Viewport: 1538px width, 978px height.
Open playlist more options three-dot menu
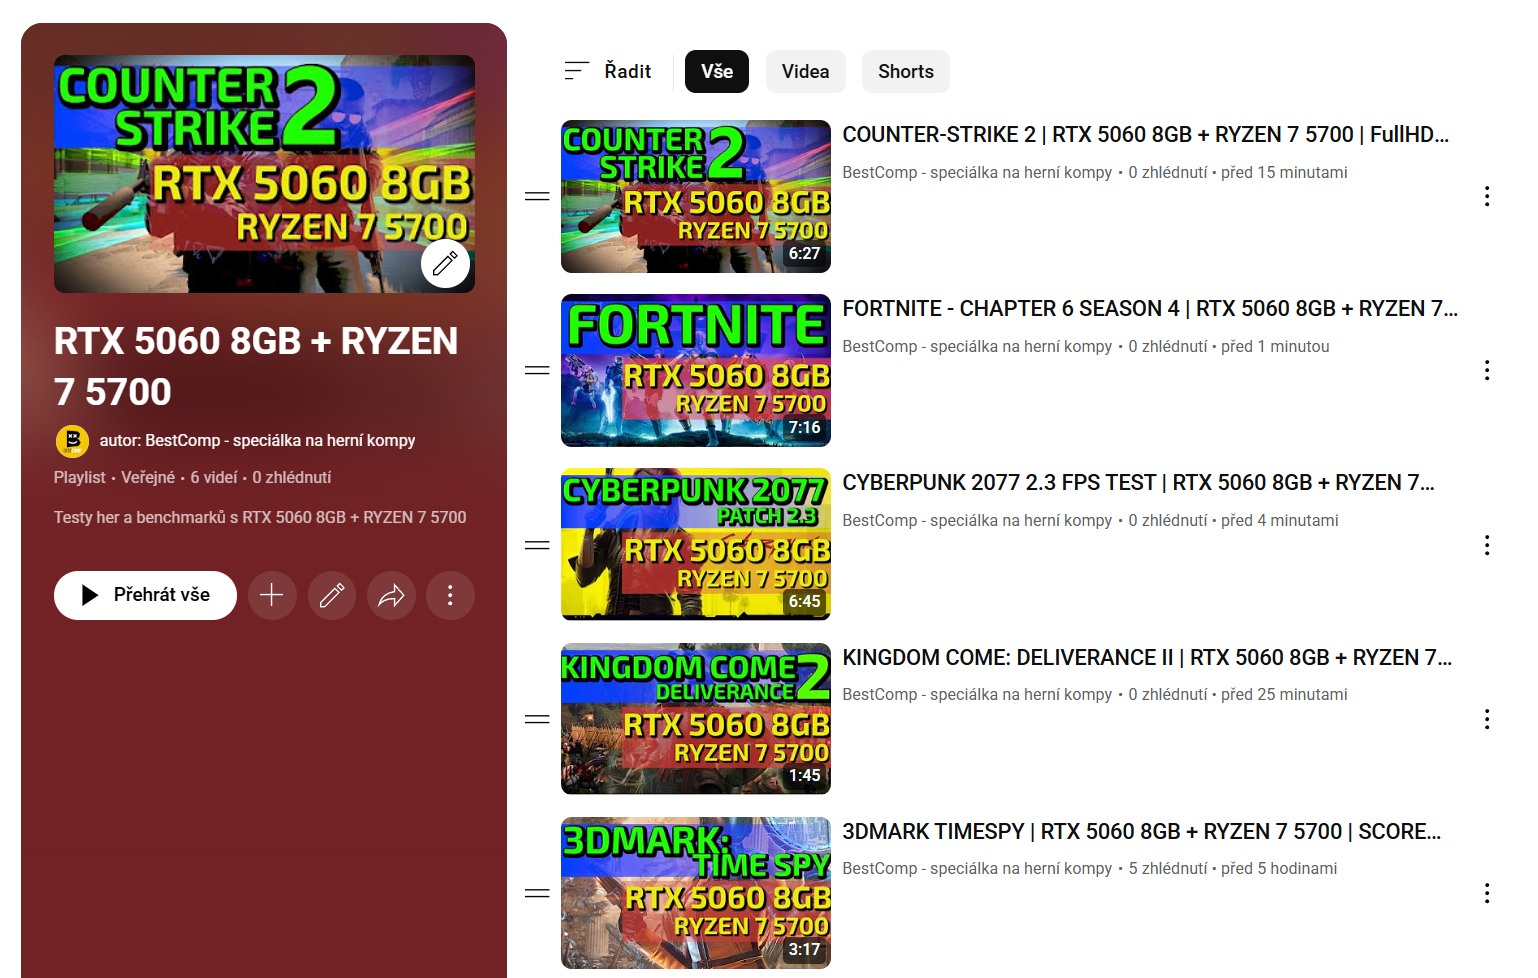(x=450, y=595)
